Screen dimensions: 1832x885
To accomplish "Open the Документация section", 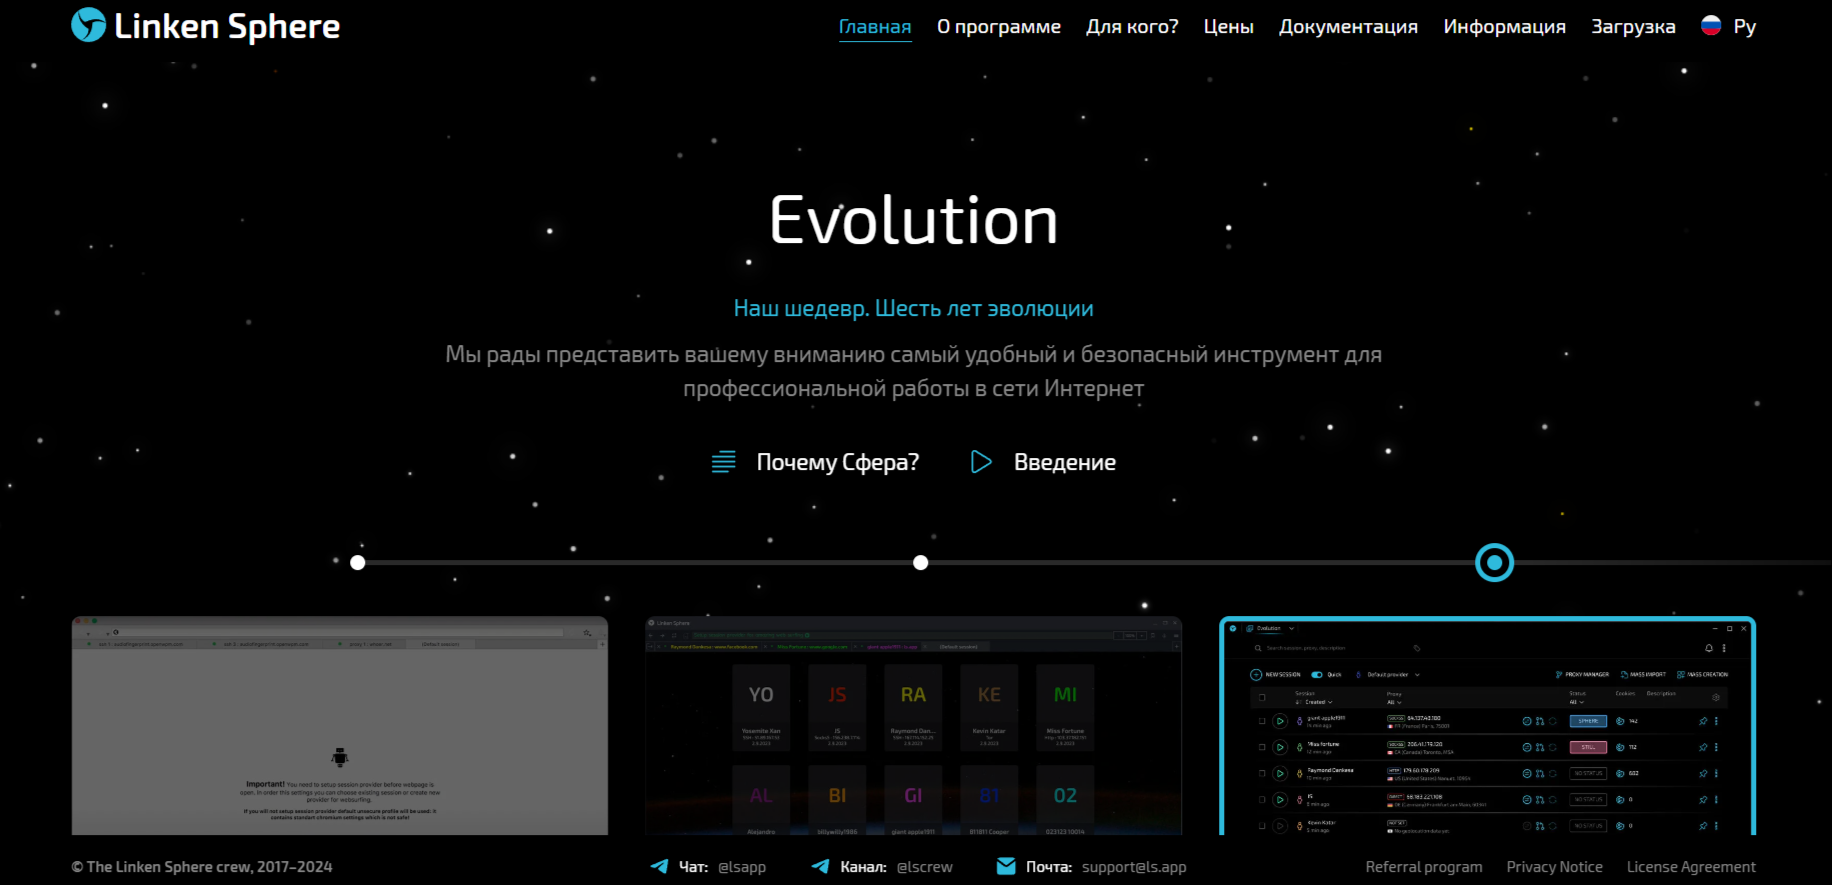I will 1348,27.
